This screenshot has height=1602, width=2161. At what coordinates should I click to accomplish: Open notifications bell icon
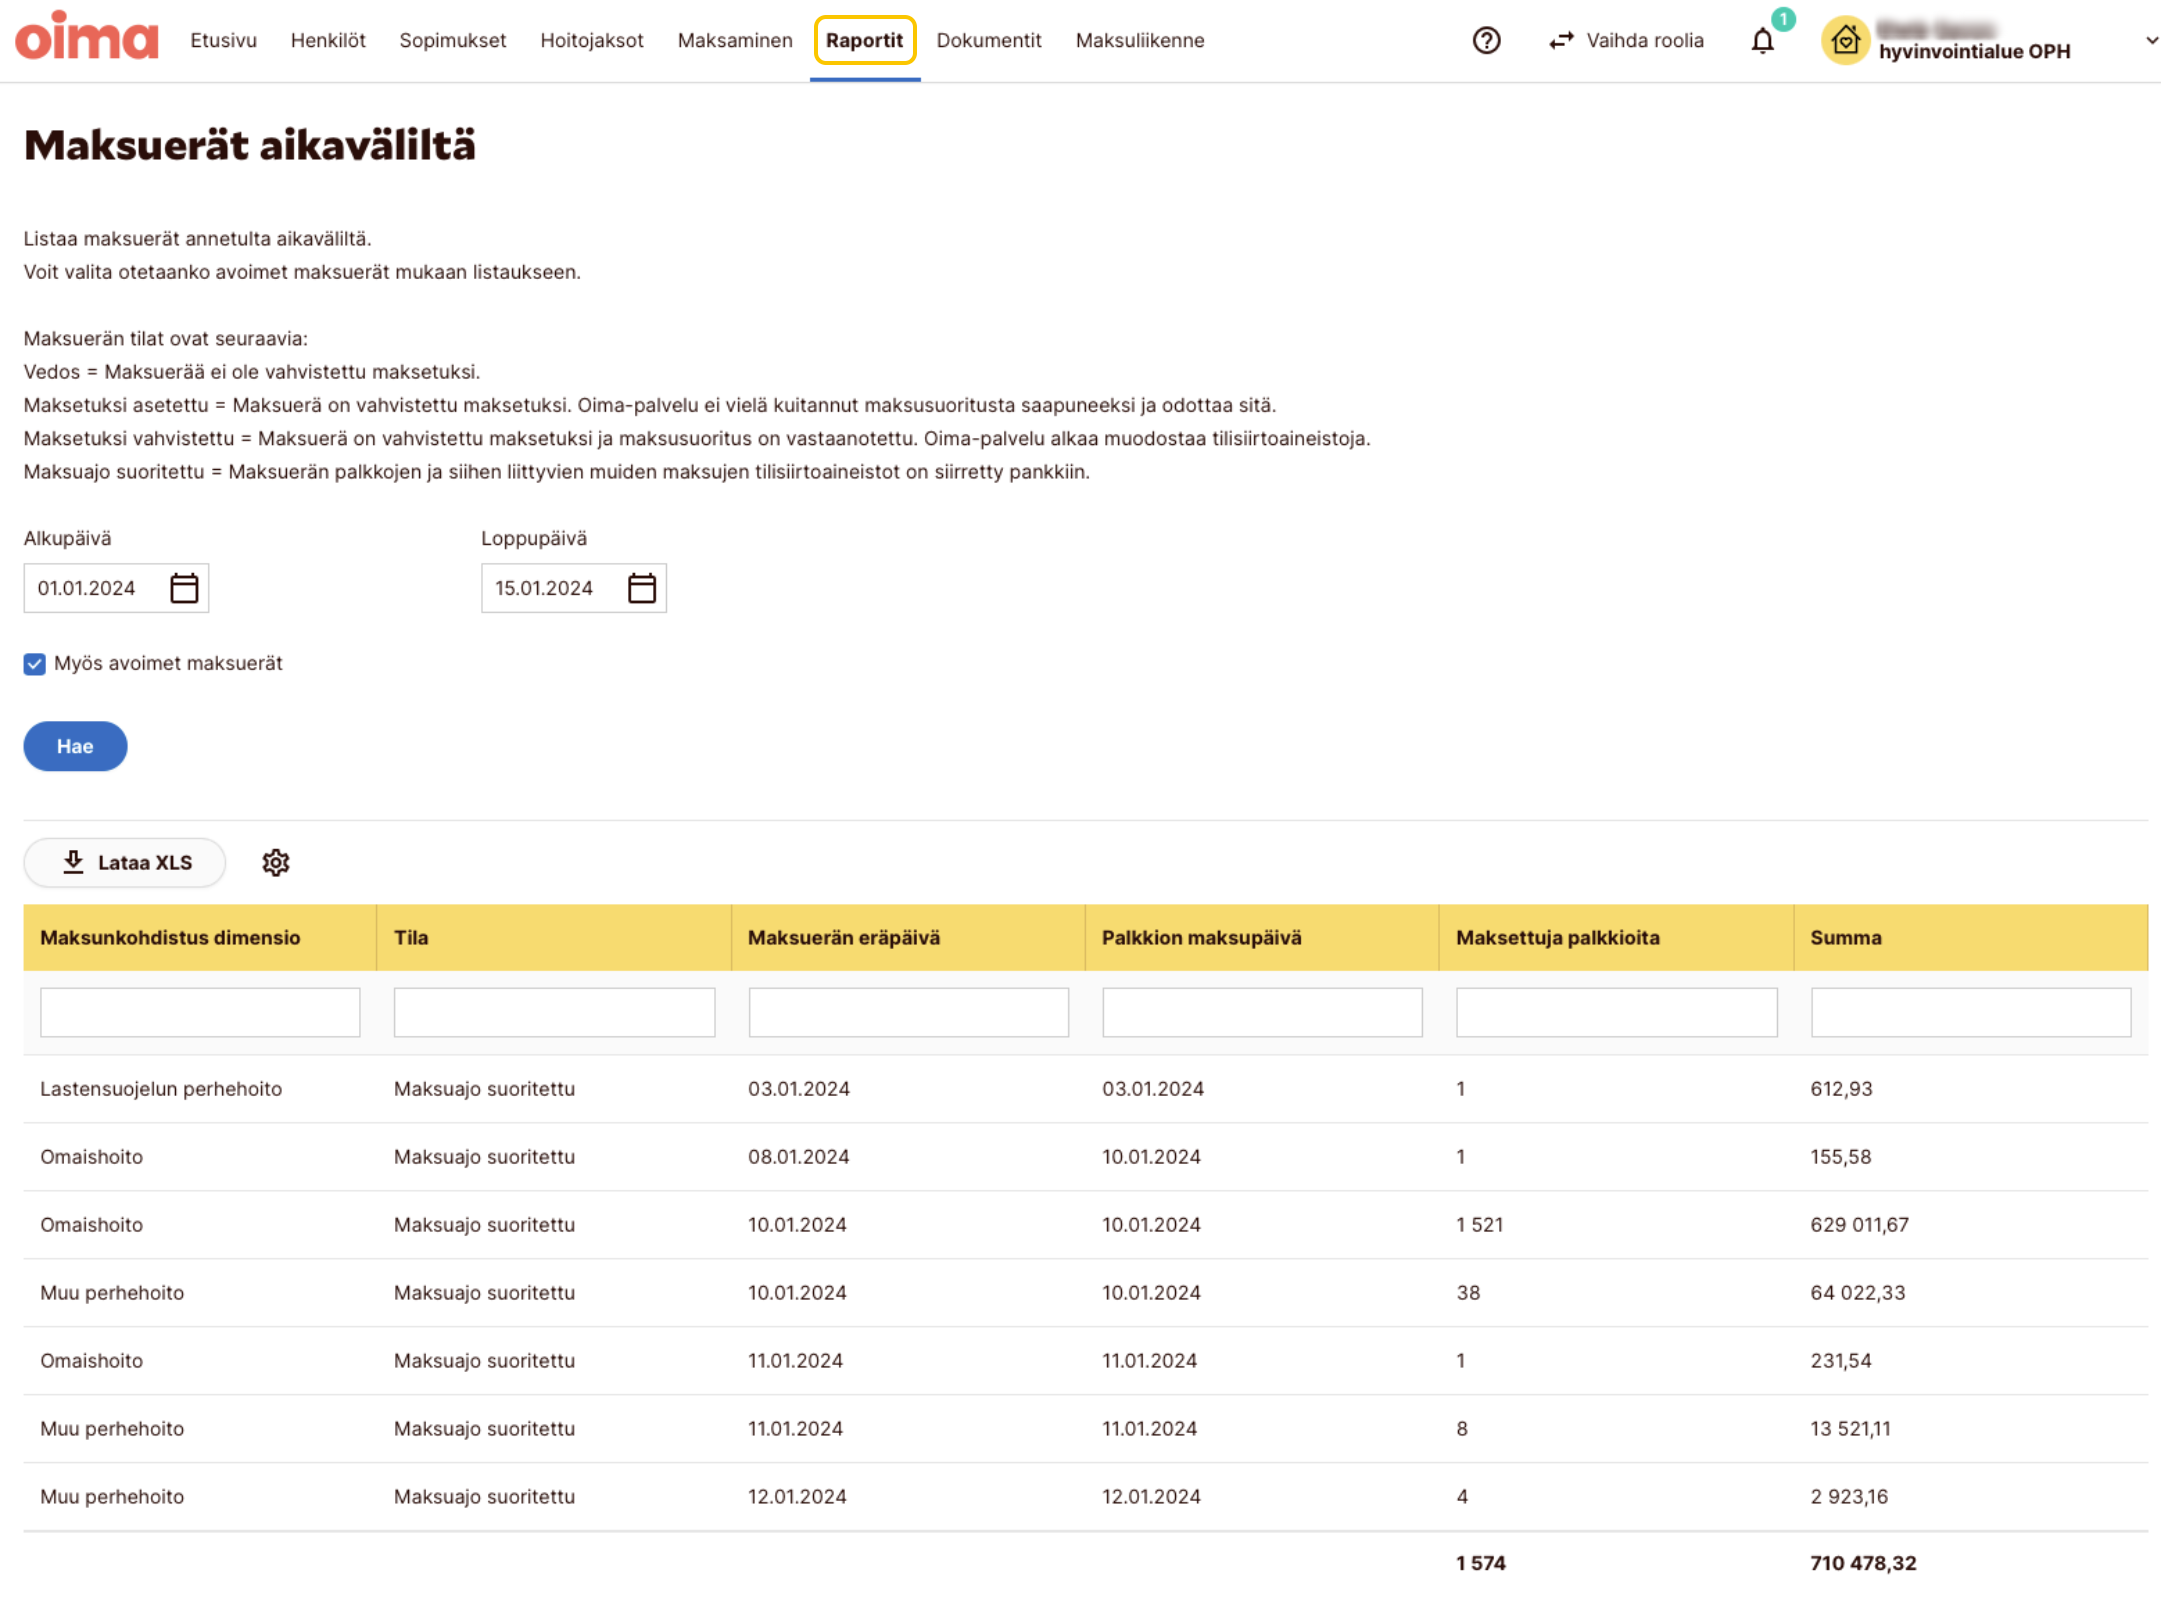point(1762,41)
